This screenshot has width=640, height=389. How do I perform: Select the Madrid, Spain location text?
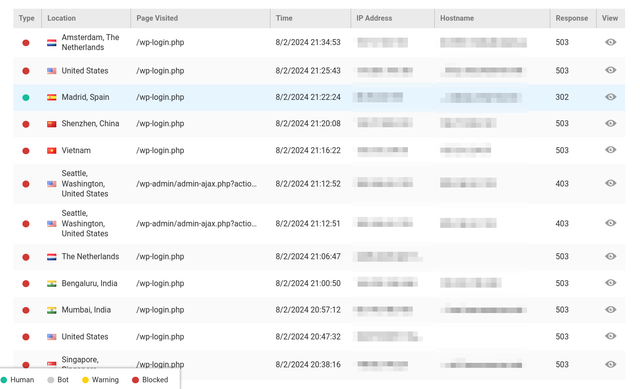tap(85, 97)
